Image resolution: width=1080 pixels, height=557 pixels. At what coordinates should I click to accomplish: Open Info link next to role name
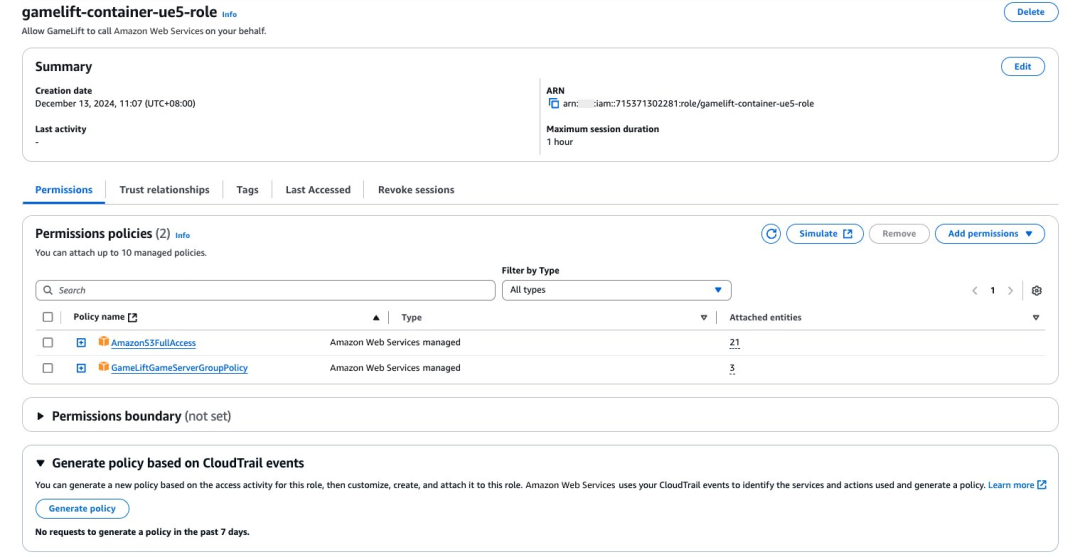tap(229, 14)
